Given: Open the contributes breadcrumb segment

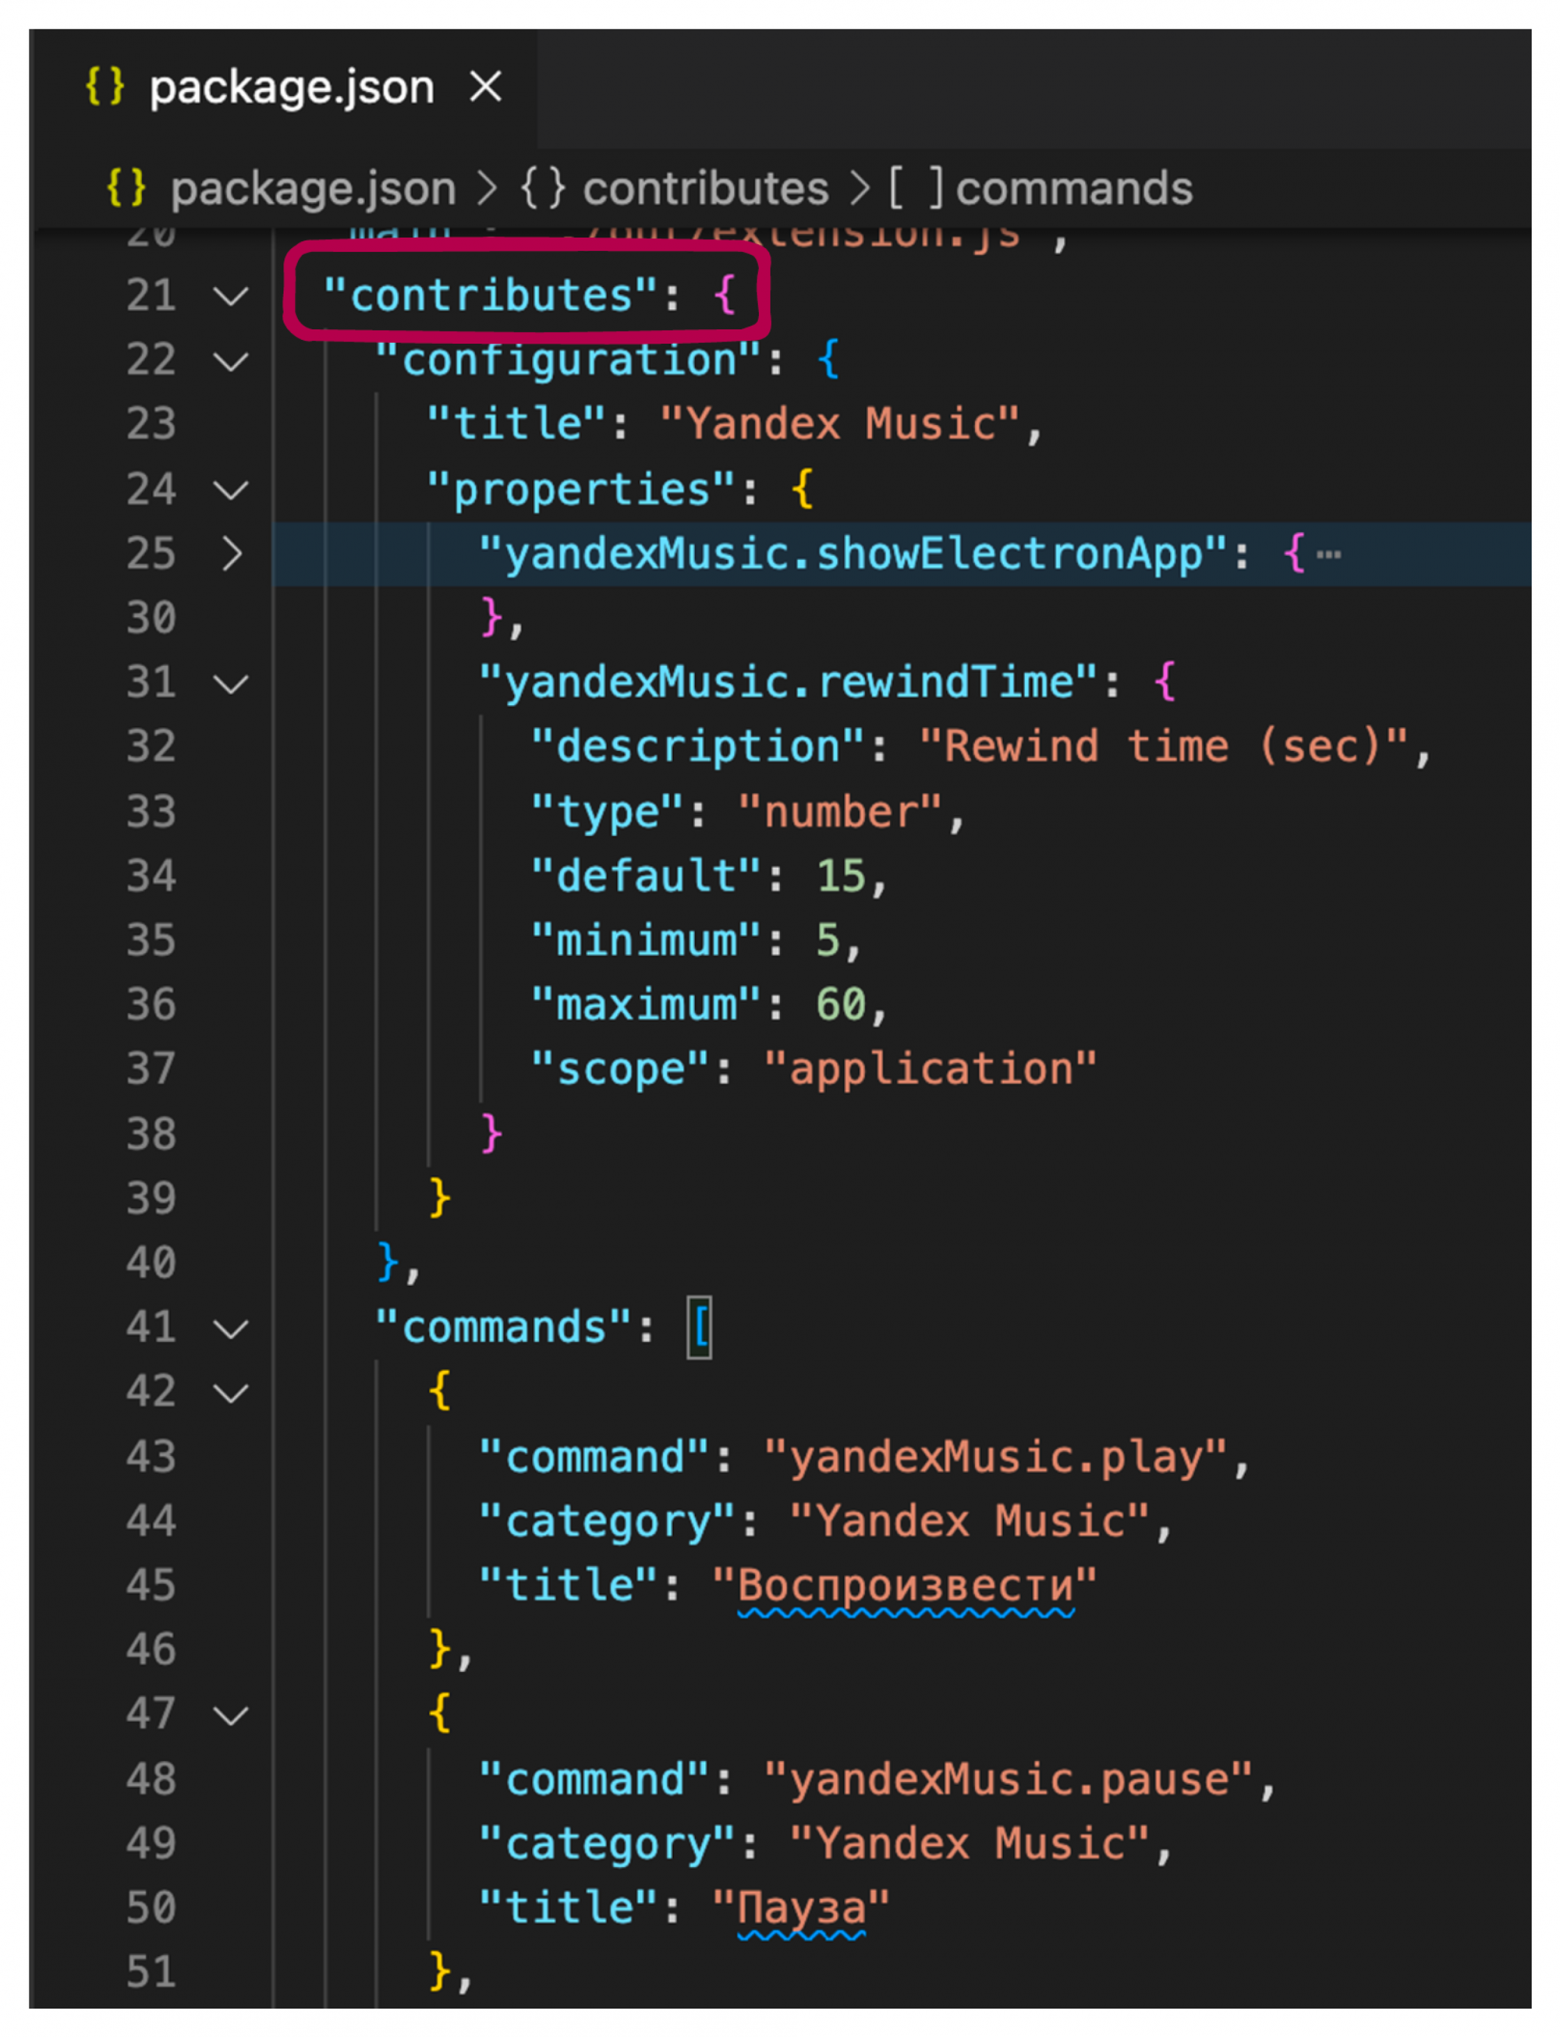Looking at the screenshot, I should point(705,188).
